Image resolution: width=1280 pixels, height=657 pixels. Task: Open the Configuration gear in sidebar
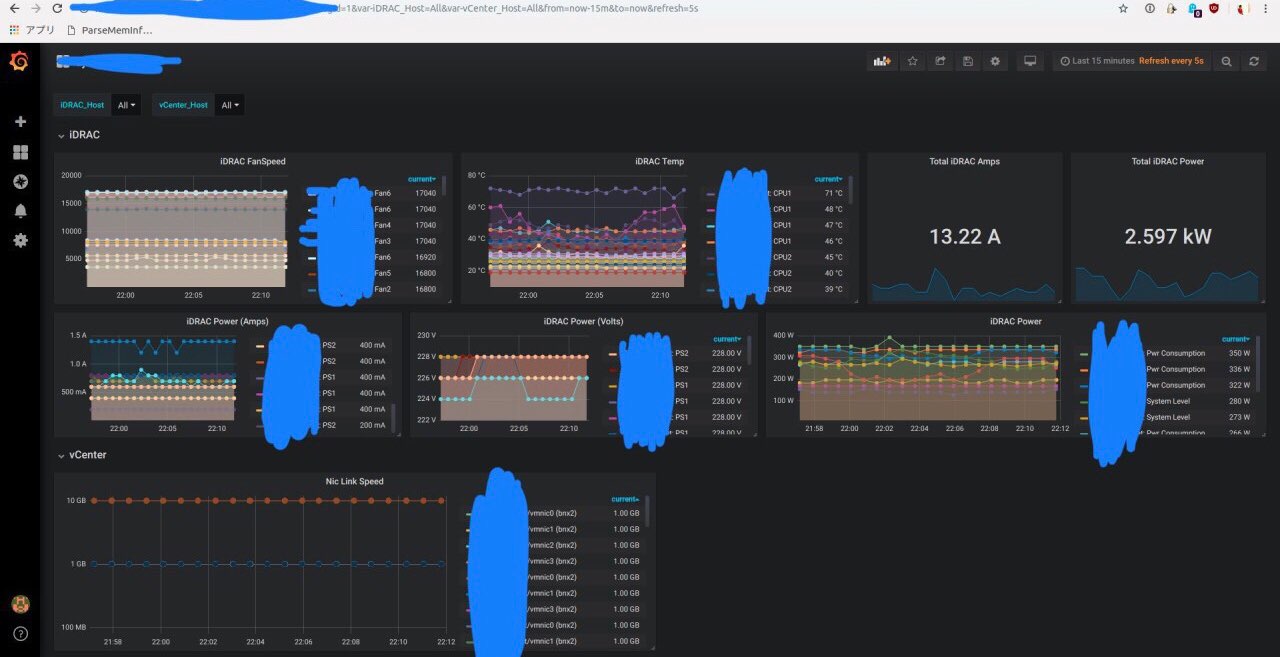point(20,240)
